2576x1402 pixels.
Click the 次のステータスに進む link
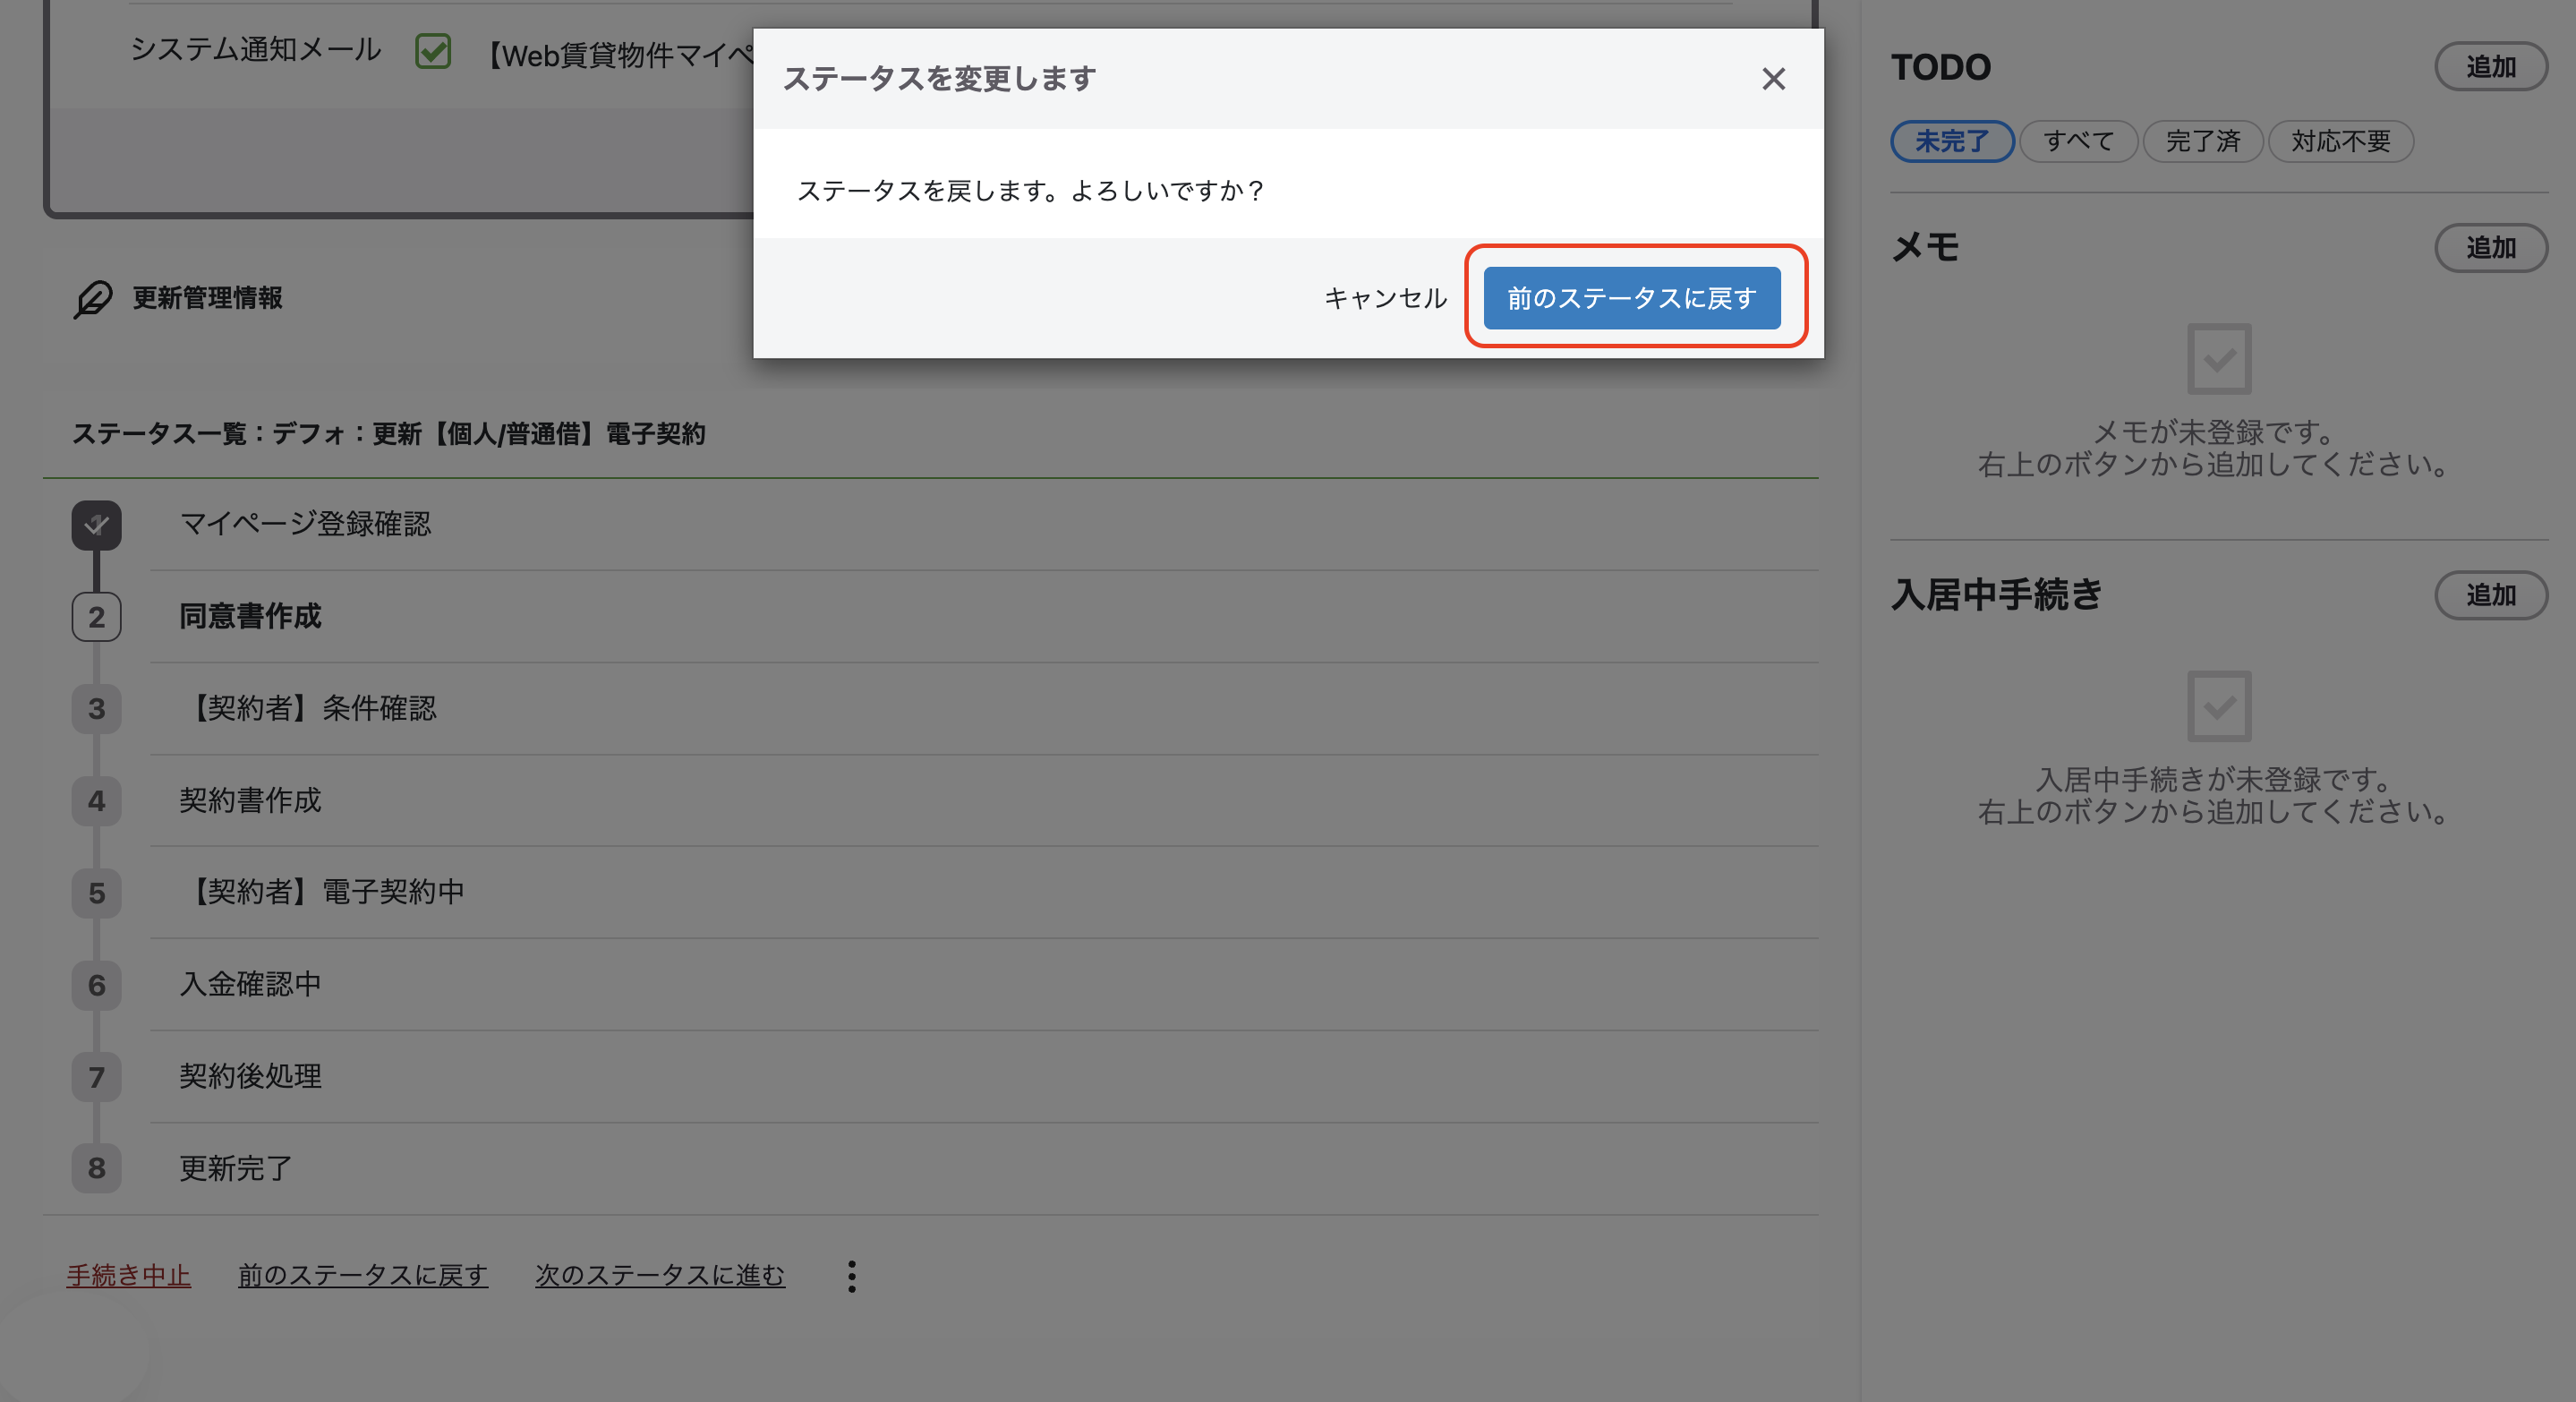(660, 1276)
